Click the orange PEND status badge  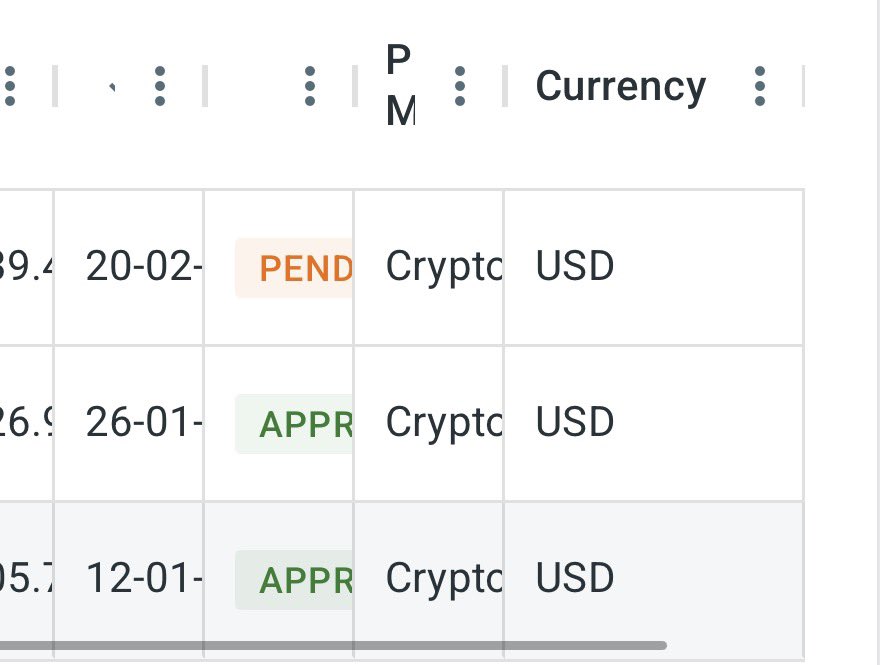[x=295, y=268]
